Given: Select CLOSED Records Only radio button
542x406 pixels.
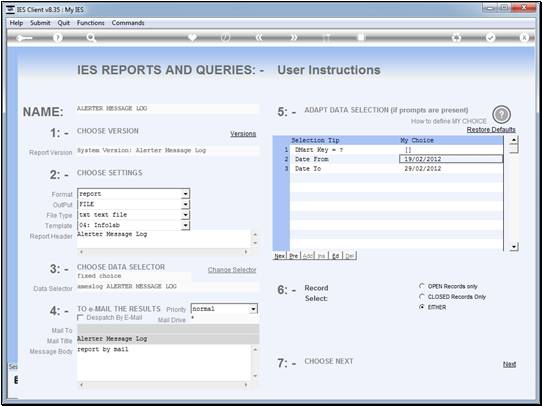Looking at the screenshot, I should pos(422,296).
